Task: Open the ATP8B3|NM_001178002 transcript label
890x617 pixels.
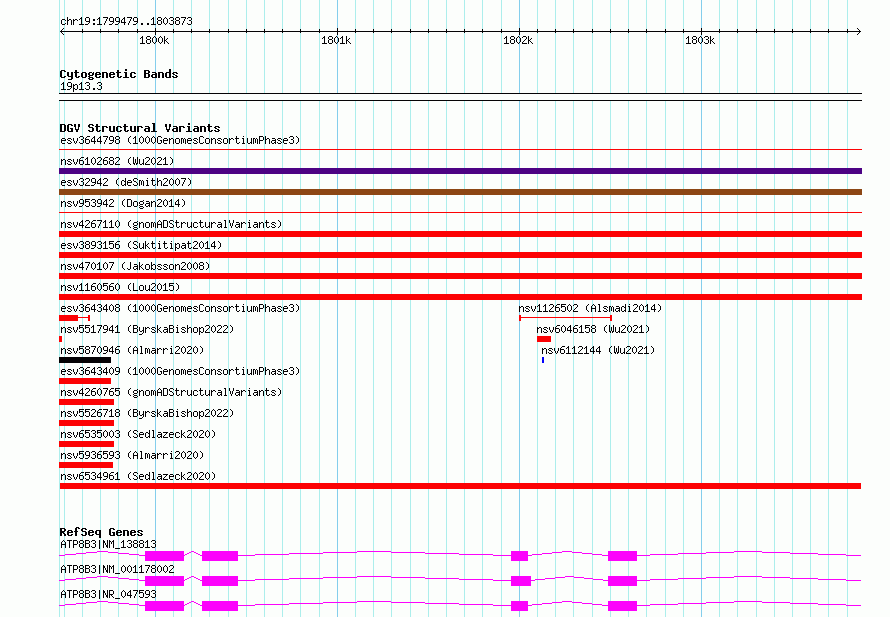Action: [x=117, y=569]
